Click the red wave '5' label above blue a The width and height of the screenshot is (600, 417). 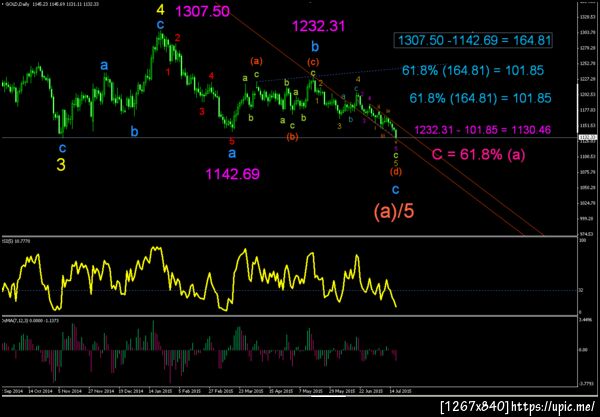(x=232, y=142)
